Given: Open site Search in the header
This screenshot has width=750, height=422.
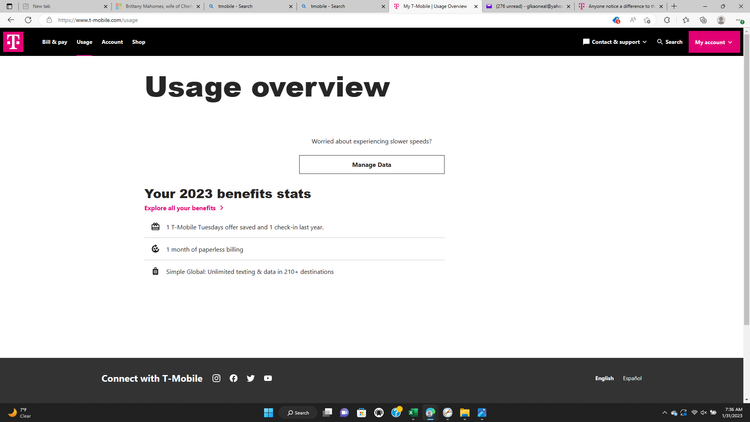Looking at the screenshot, I should (x=670, y=42).
